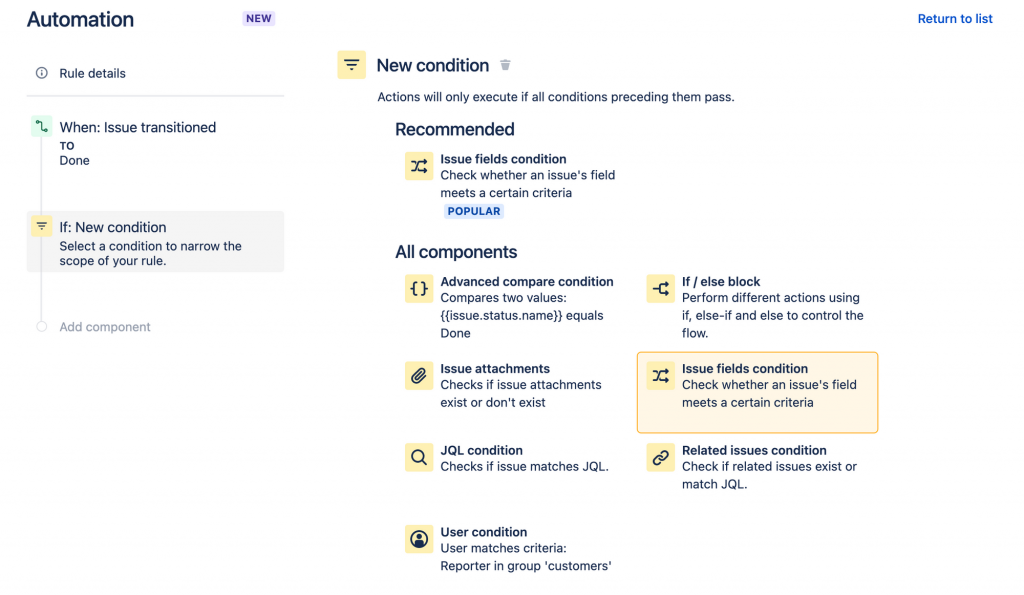Click the Rule details info icon
Viewport: 1024px width, 595px height.
point(41,73)
